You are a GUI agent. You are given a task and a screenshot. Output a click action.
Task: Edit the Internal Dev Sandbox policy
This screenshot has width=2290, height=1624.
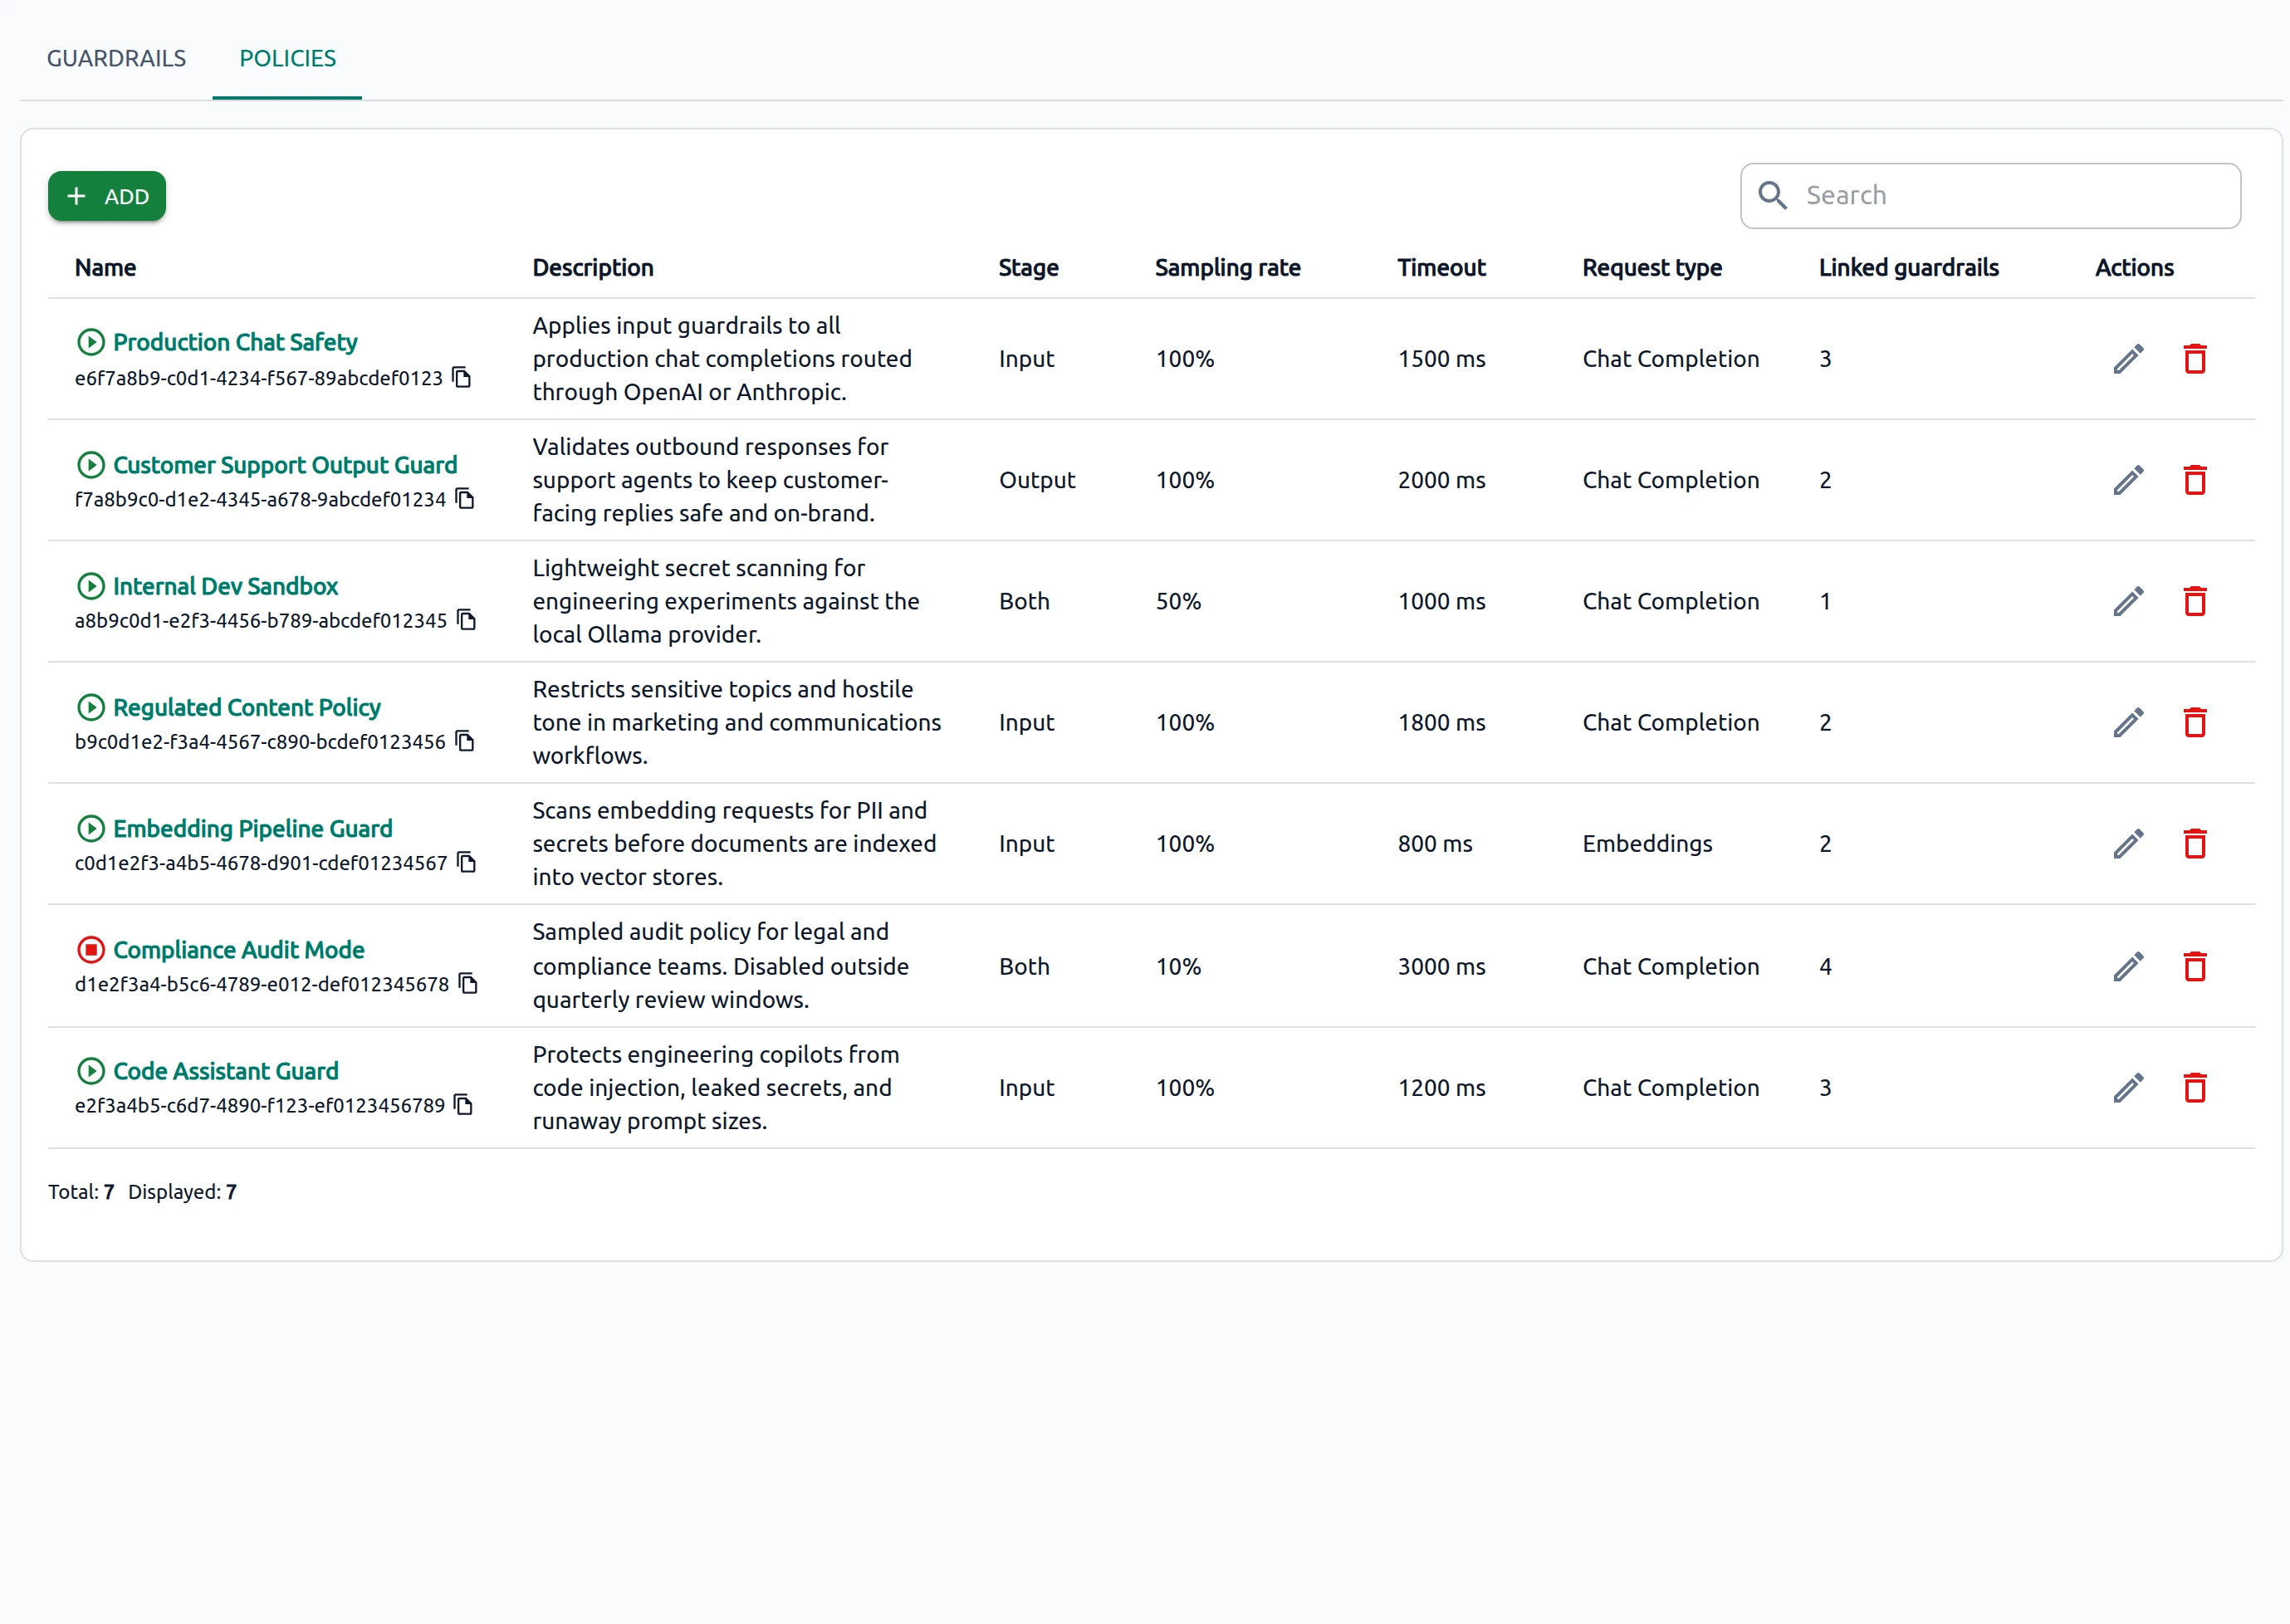(2128, 601)
